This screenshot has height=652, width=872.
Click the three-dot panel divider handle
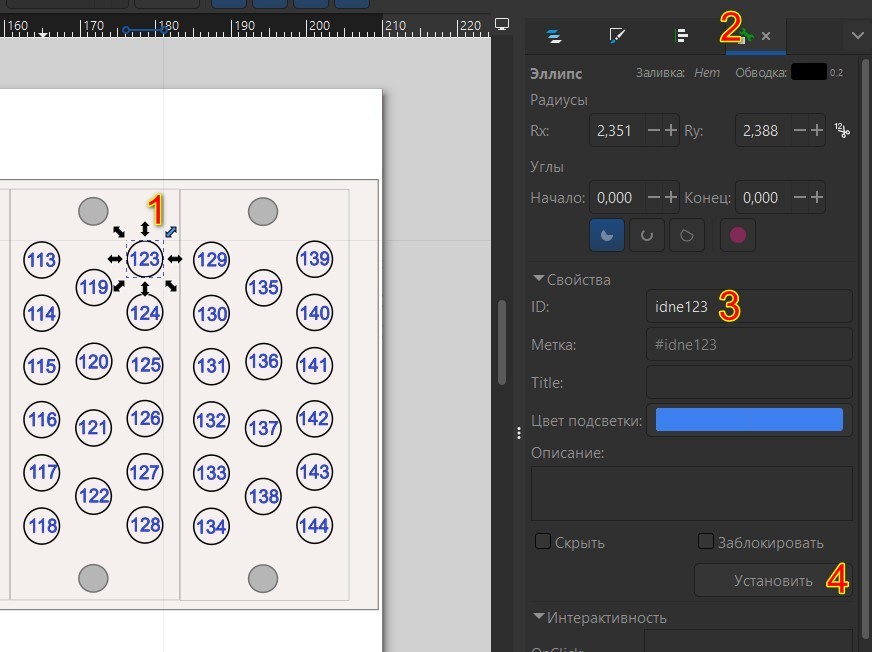pos(518,433)
